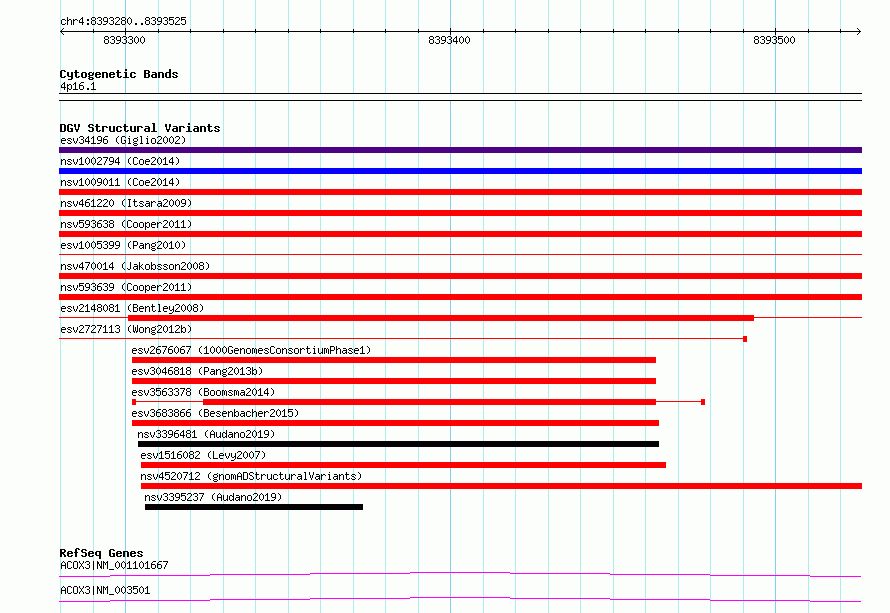Click the chr4:8393280..8393525 region label
The width and height of the screenshot is (890, 613).
(123, 22)
